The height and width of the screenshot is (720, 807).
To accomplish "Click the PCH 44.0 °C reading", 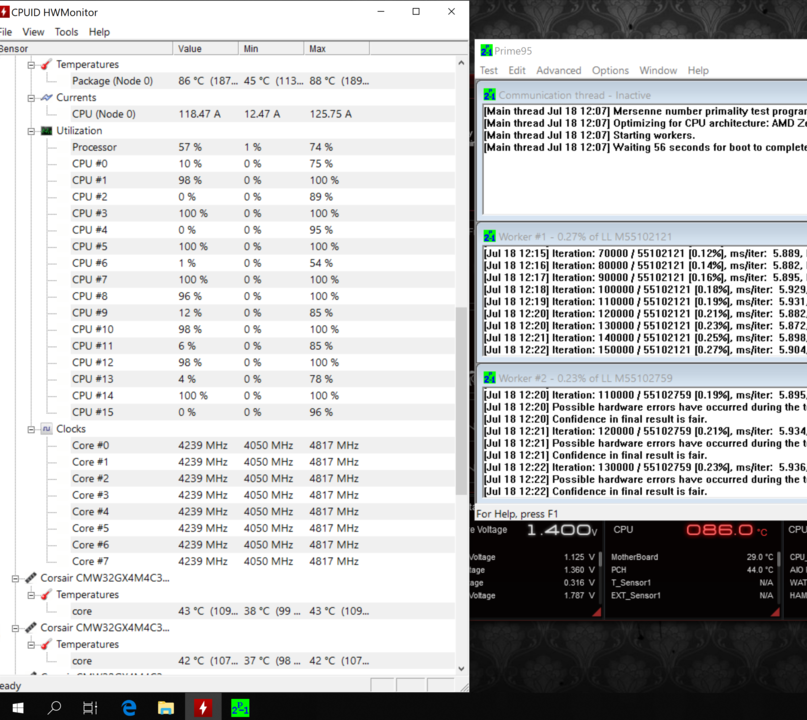I will coord(692,570).
